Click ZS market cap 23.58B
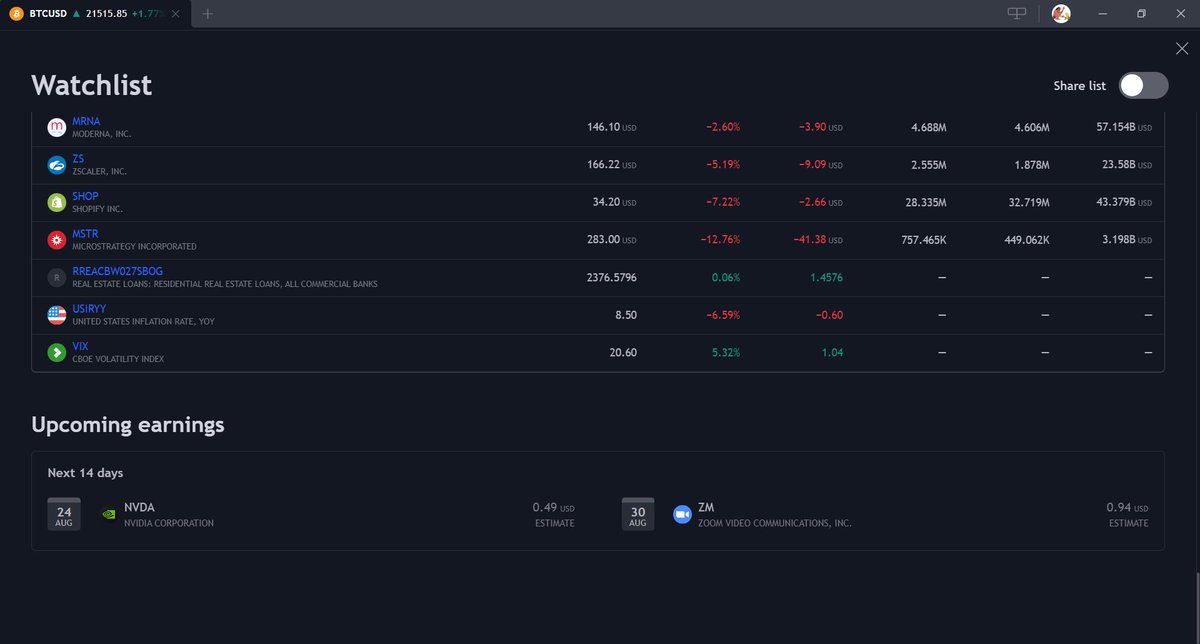 (x=1127, y=165)
